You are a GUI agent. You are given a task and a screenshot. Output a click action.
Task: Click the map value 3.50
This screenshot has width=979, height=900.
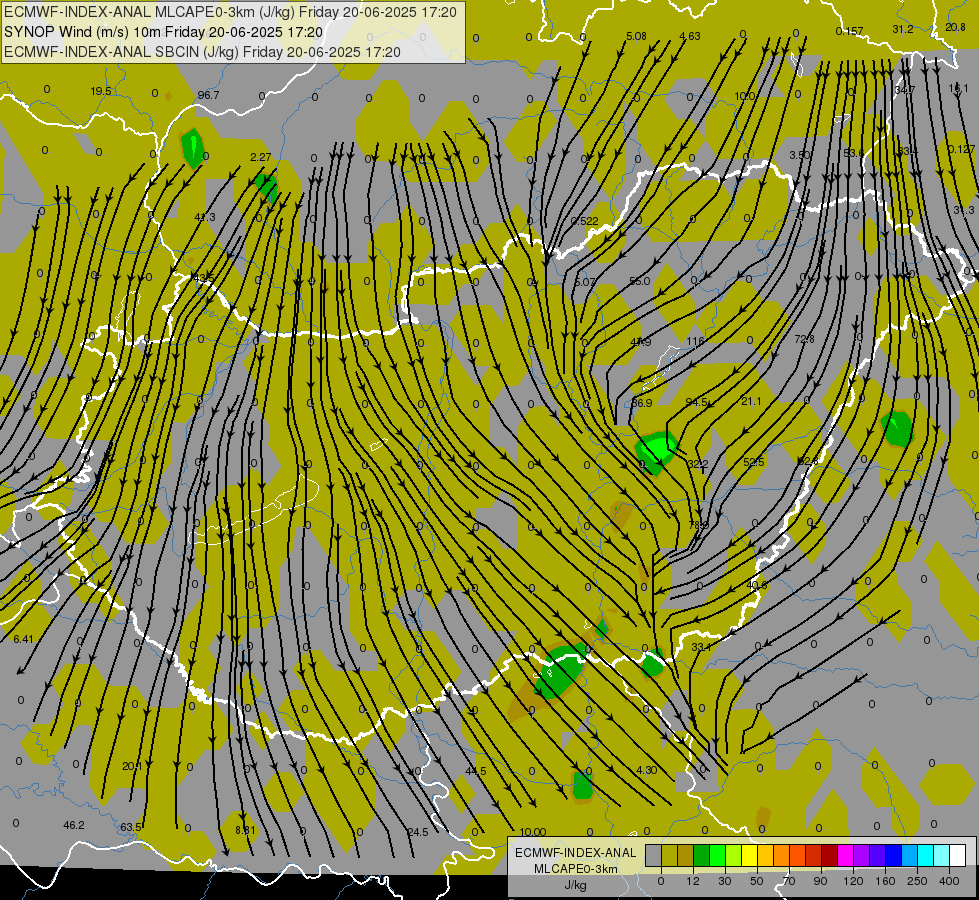click(800, 155)
